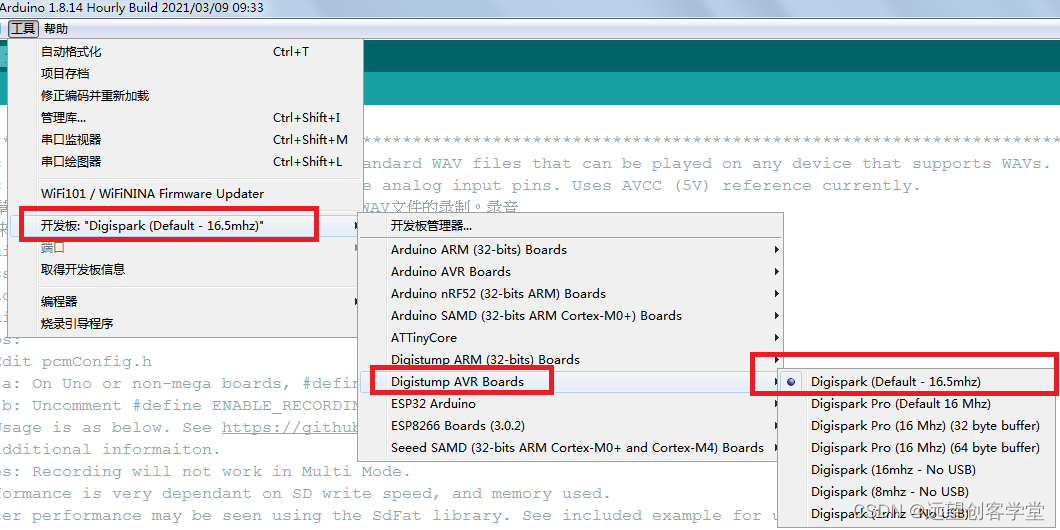Expand Digistump ARM (32-bits) Boards

[x=571, y=360]
